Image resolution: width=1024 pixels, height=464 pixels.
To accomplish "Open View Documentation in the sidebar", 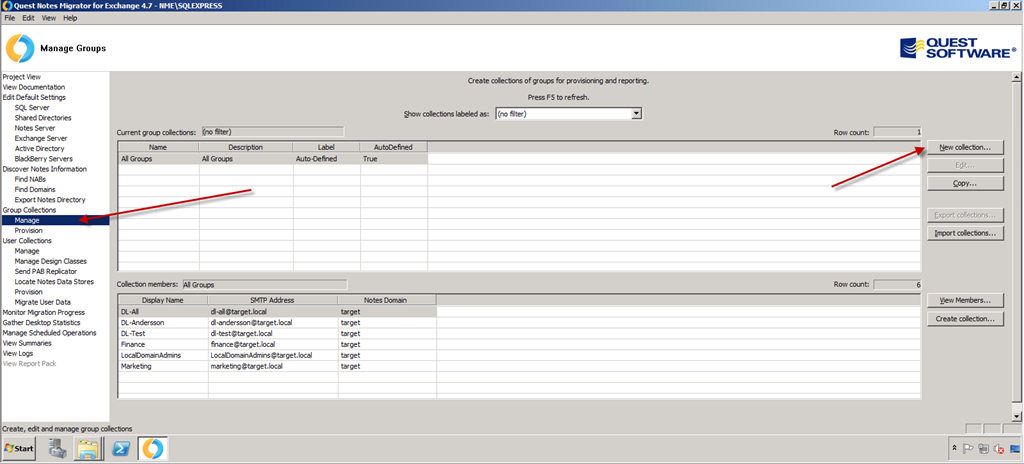I will (34, 87).
